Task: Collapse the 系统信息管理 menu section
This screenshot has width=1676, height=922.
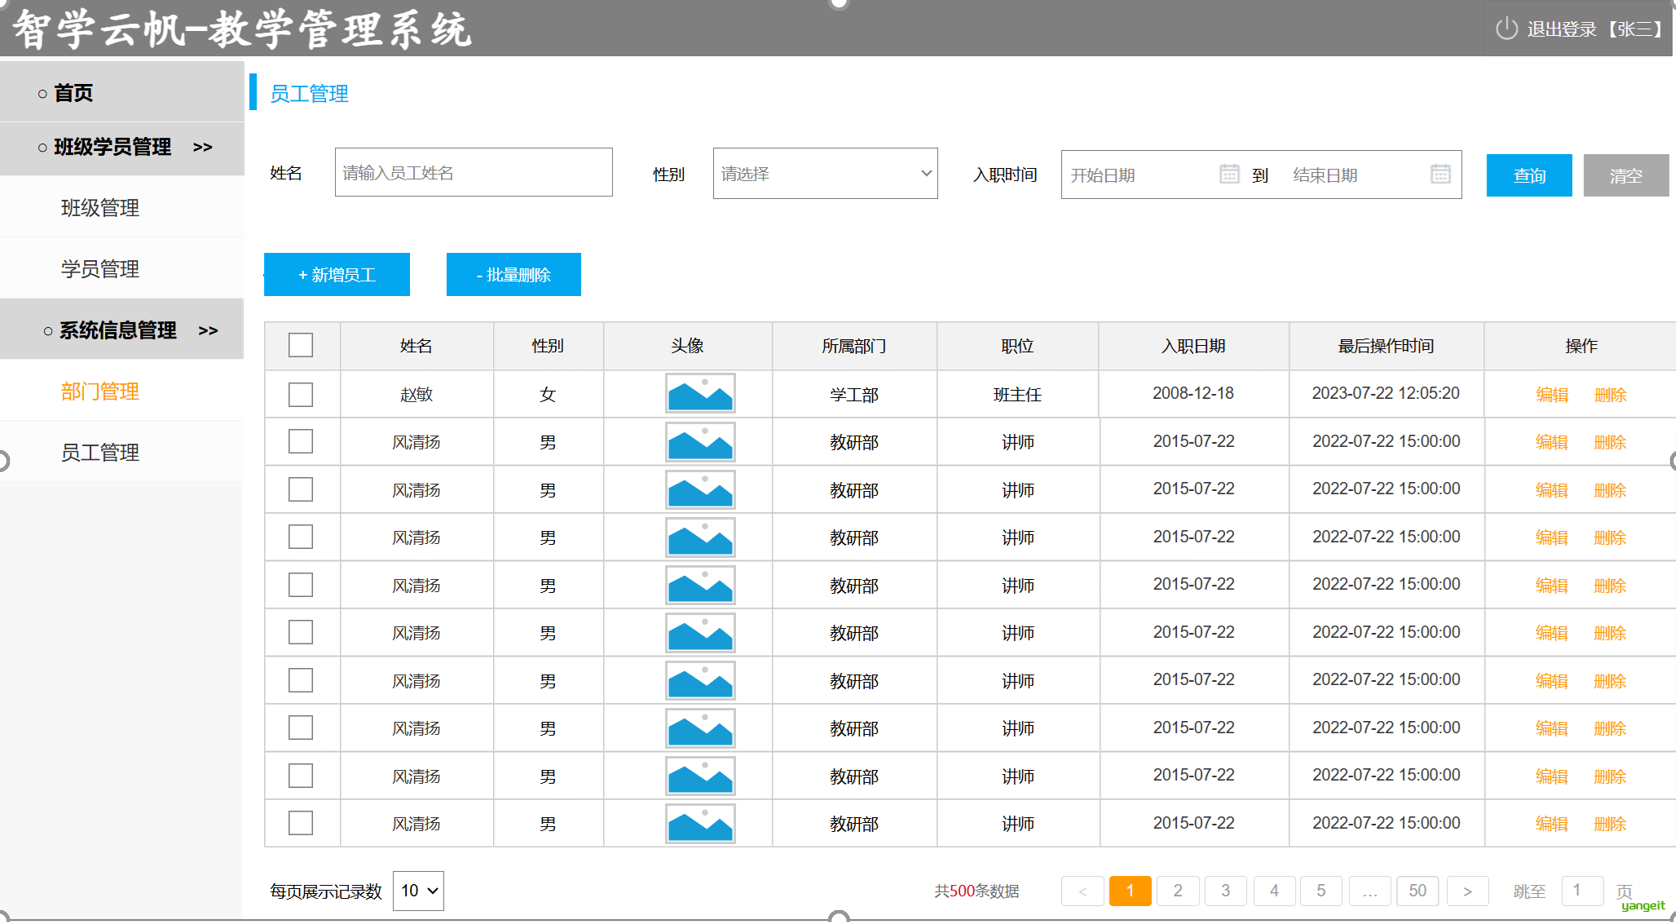Action: pyautogui.click(x=122, y=330)
